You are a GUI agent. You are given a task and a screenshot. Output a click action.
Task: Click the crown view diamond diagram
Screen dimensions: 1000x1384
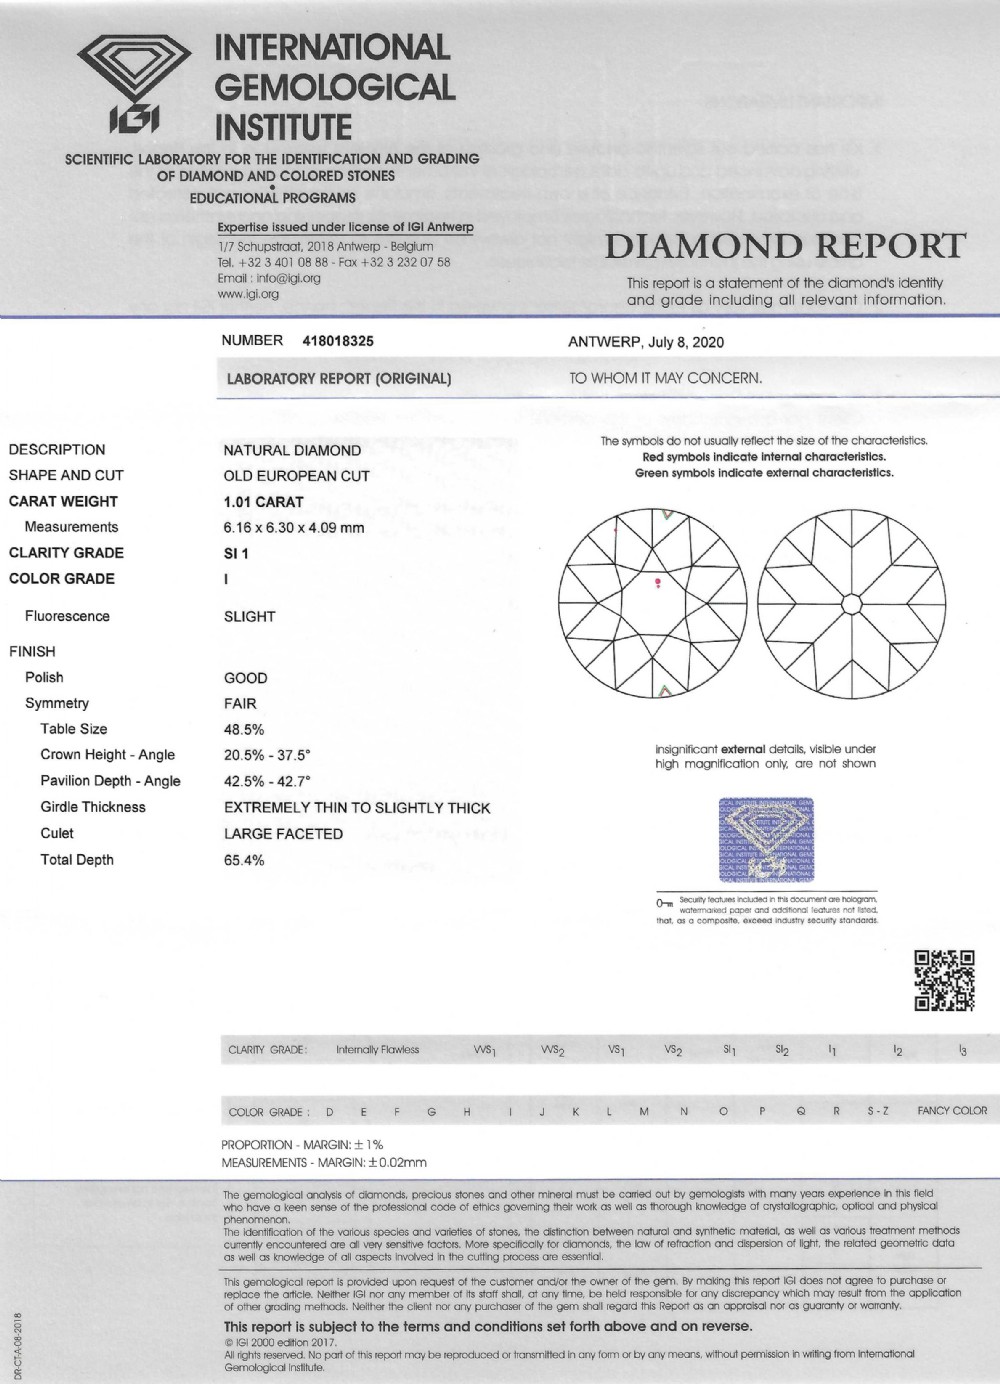pos(651,603)
